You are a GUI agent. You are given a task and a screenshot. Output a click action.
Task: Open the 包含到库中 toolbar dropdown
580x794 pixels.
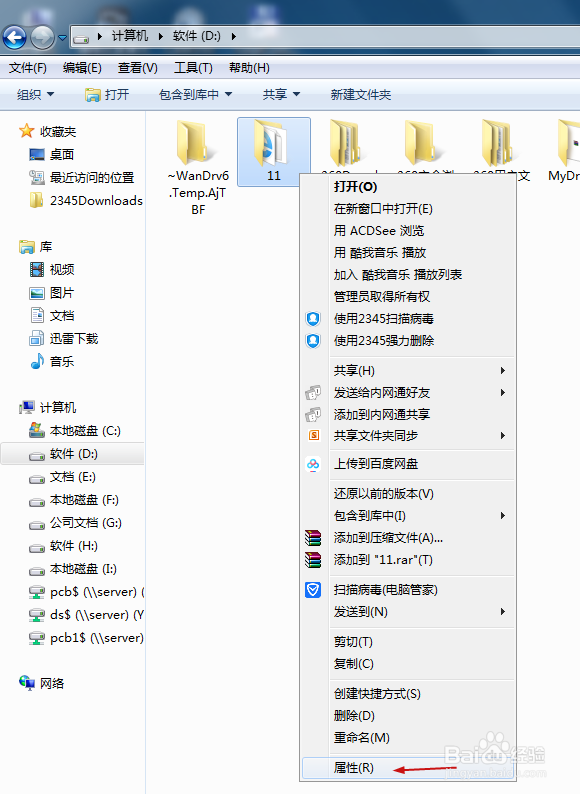(195, 94)
